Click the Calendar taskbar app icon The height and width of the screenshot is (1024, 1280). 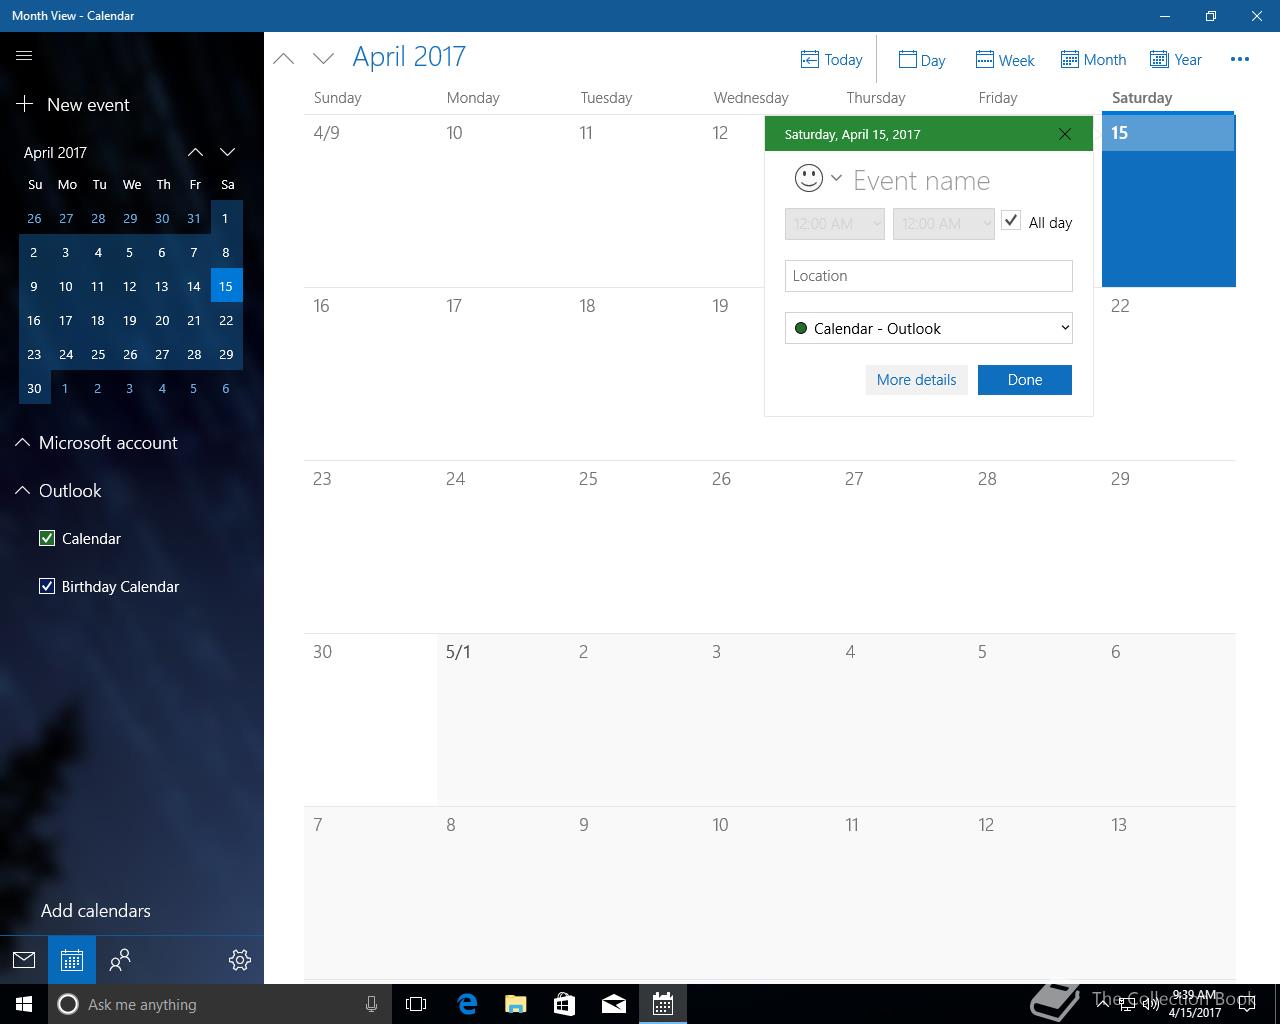click(x=663, y=1004)
